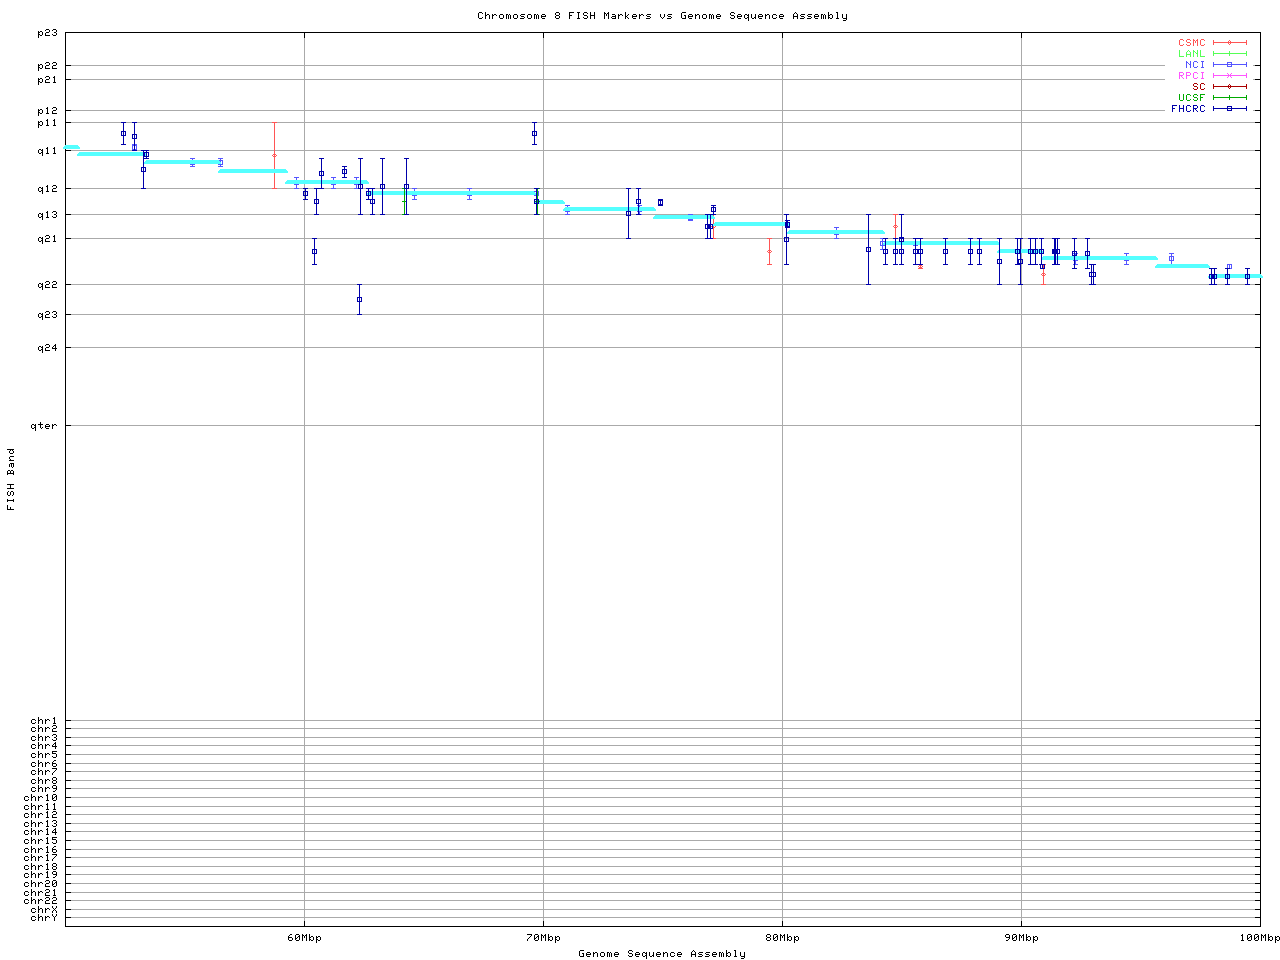The image size is (1280, 960).
Task: Click the 'Genome Sequence Assembly' x-axis title
Action: (x=662, y=954)
